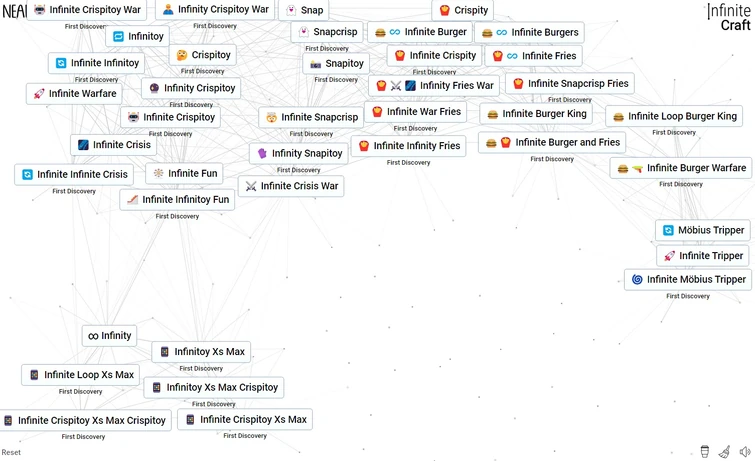This screenshot has width=755, height=461.
Task: Select the Infinity Crispitoy War element
Action: (x=215, y=9)
